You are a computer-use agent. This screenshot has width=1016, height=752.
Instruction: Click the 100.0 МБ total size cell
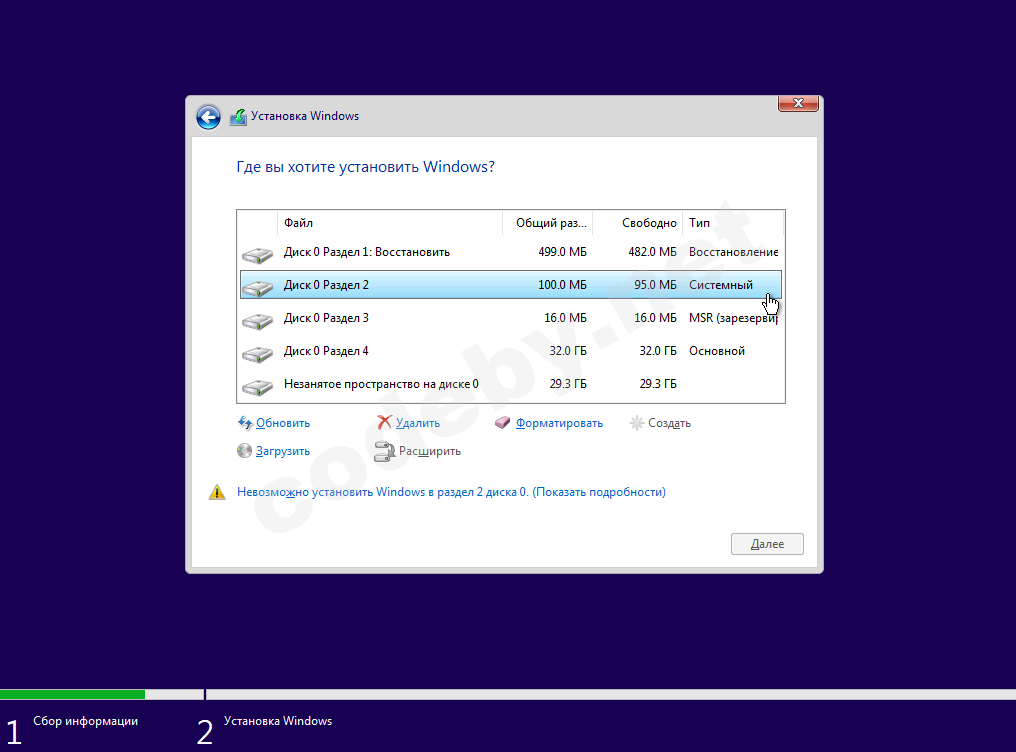(562, 285)
